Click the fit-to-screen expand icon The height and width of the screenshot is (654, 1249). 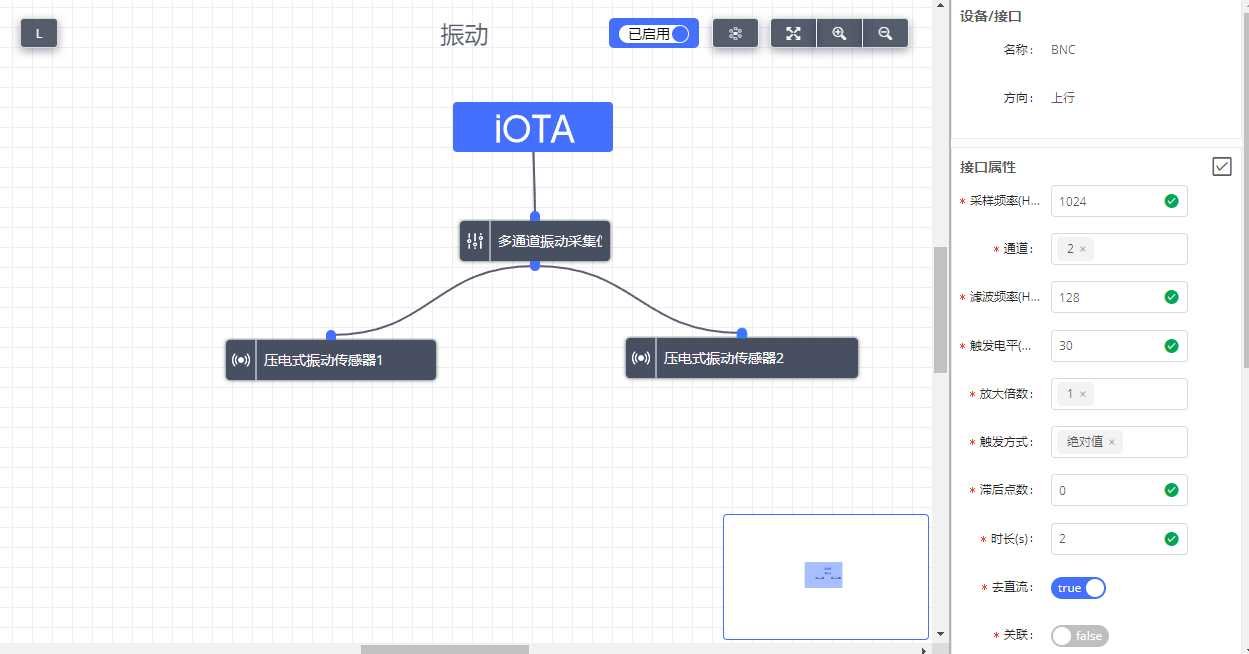(x=793, y=33)
